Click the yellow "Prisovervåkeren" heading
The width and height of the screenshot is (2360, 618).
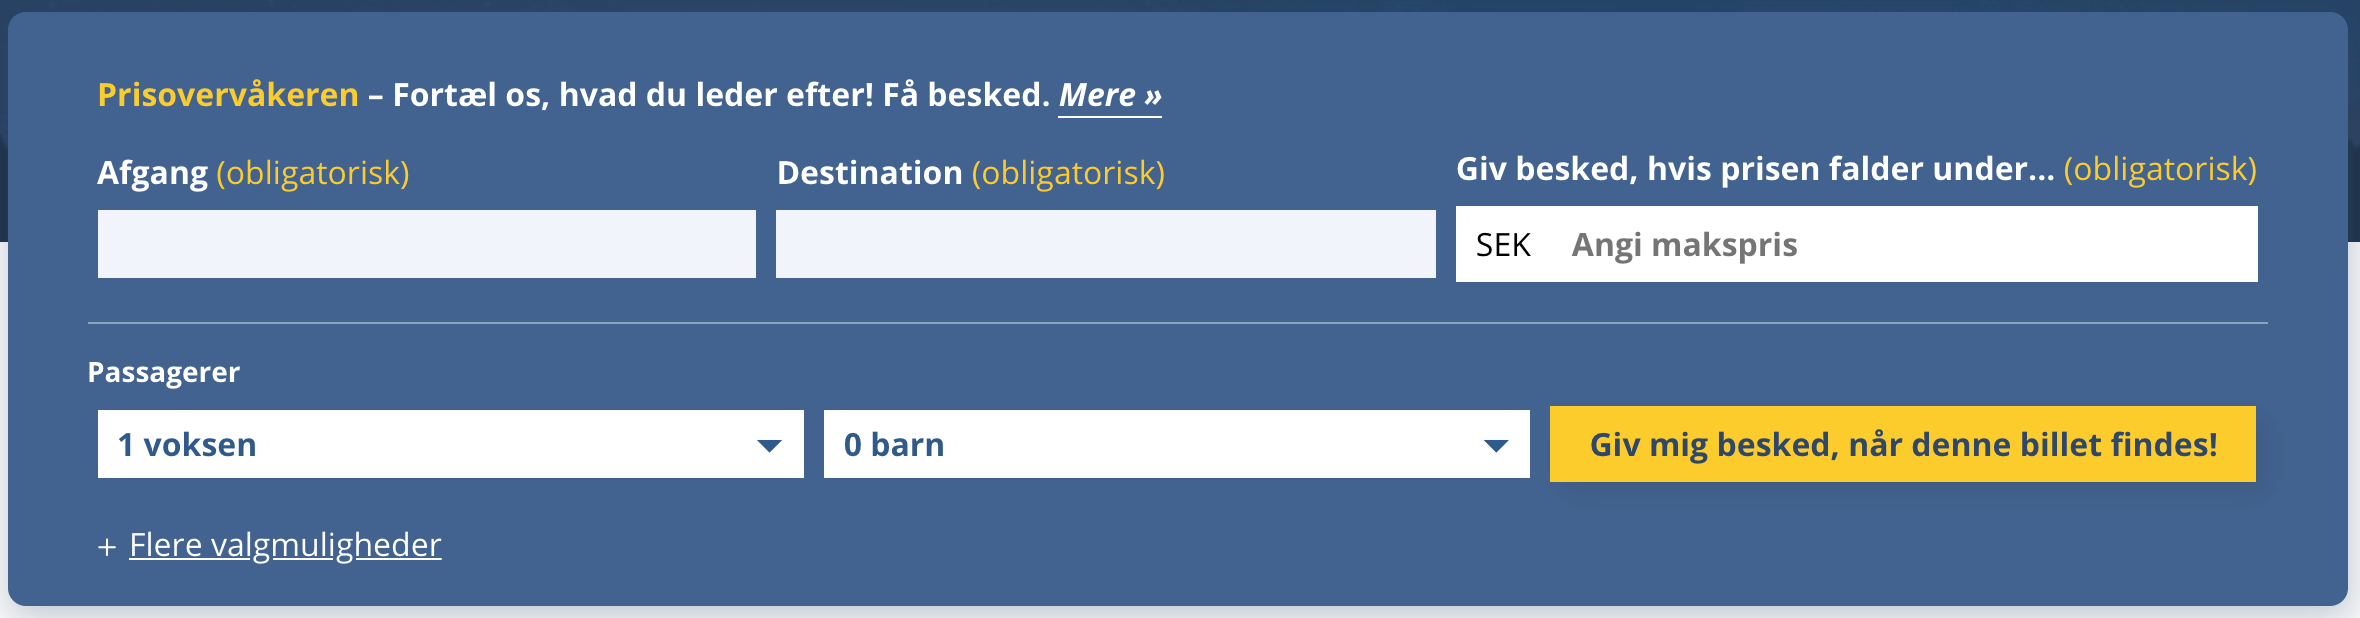tap(228, 95)
